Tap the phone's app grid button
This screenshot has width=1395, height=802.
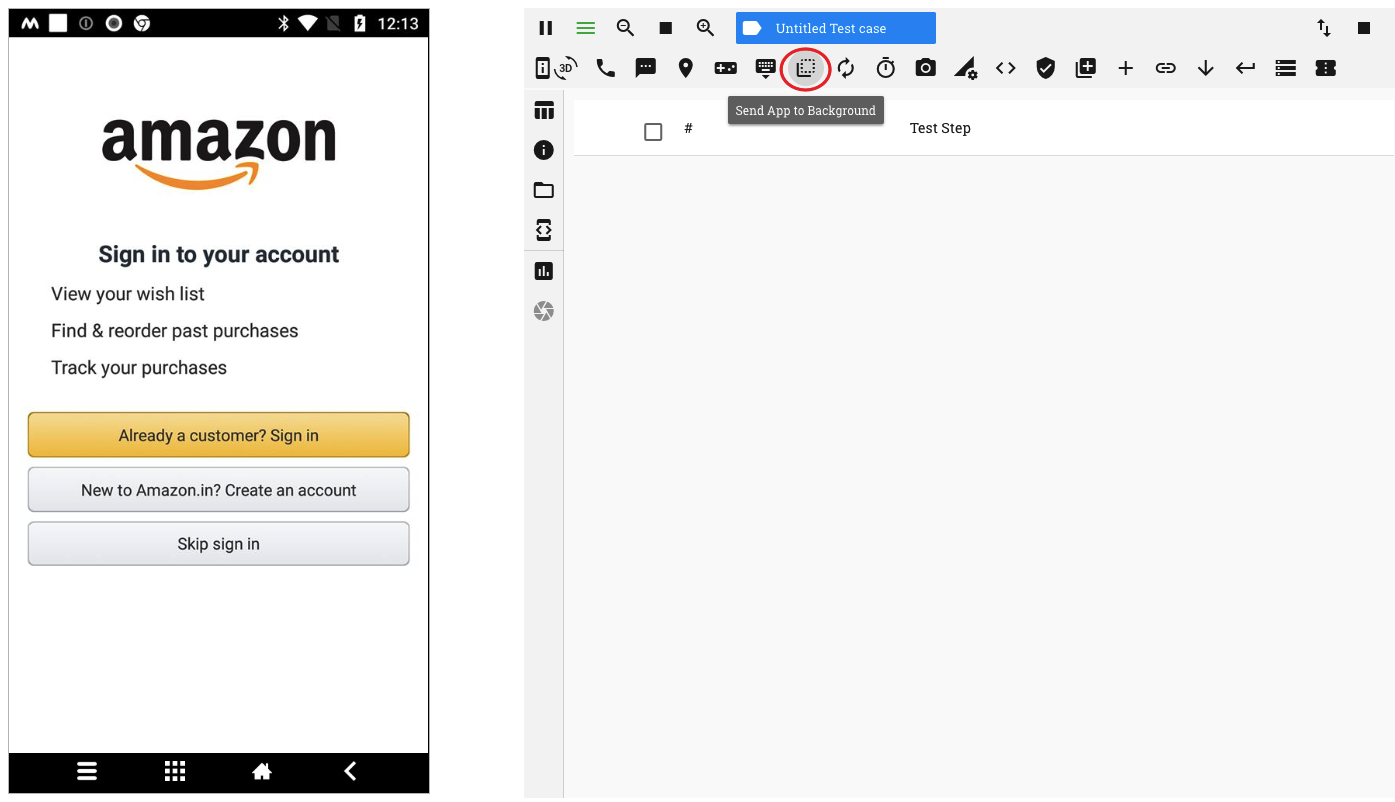click(x=175, y=771)
